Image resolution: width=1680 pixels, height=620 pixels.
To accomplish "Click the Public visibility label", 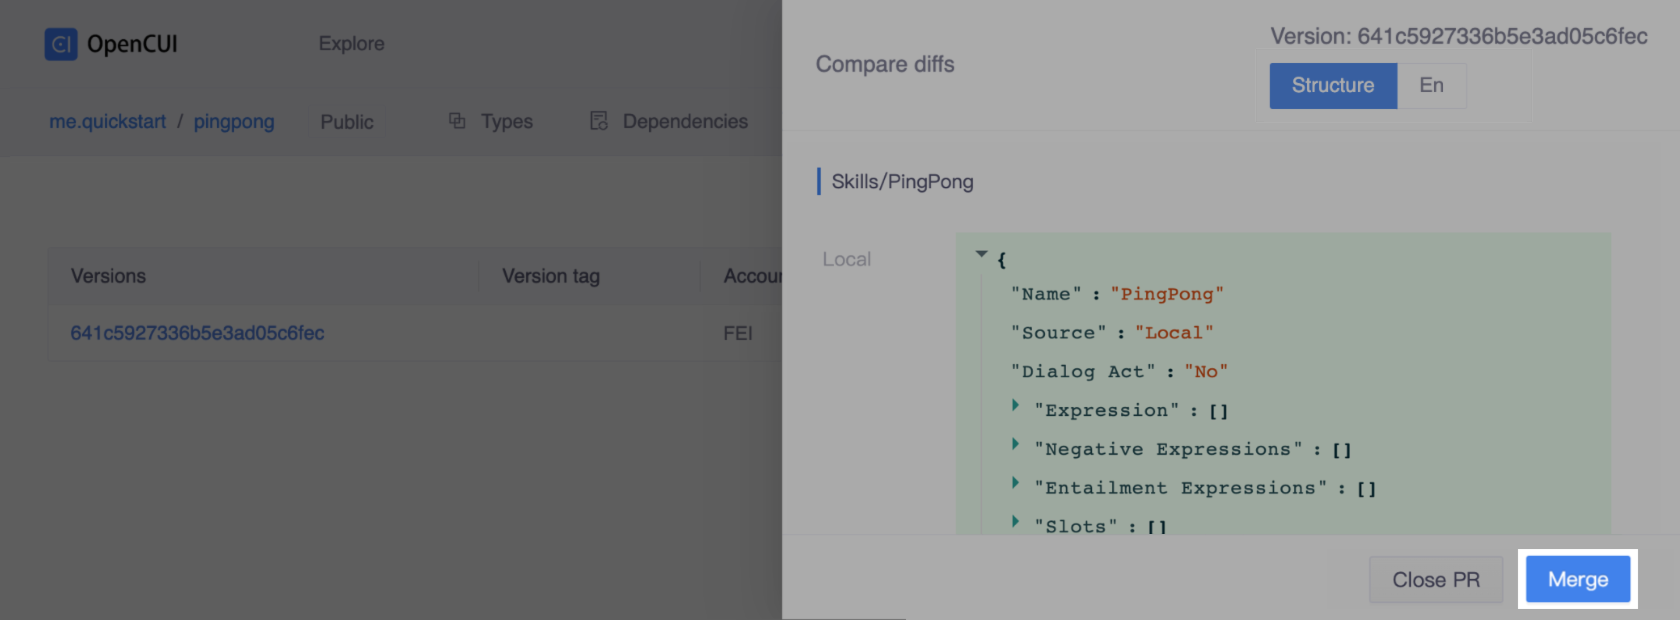I will coord(347,122).
